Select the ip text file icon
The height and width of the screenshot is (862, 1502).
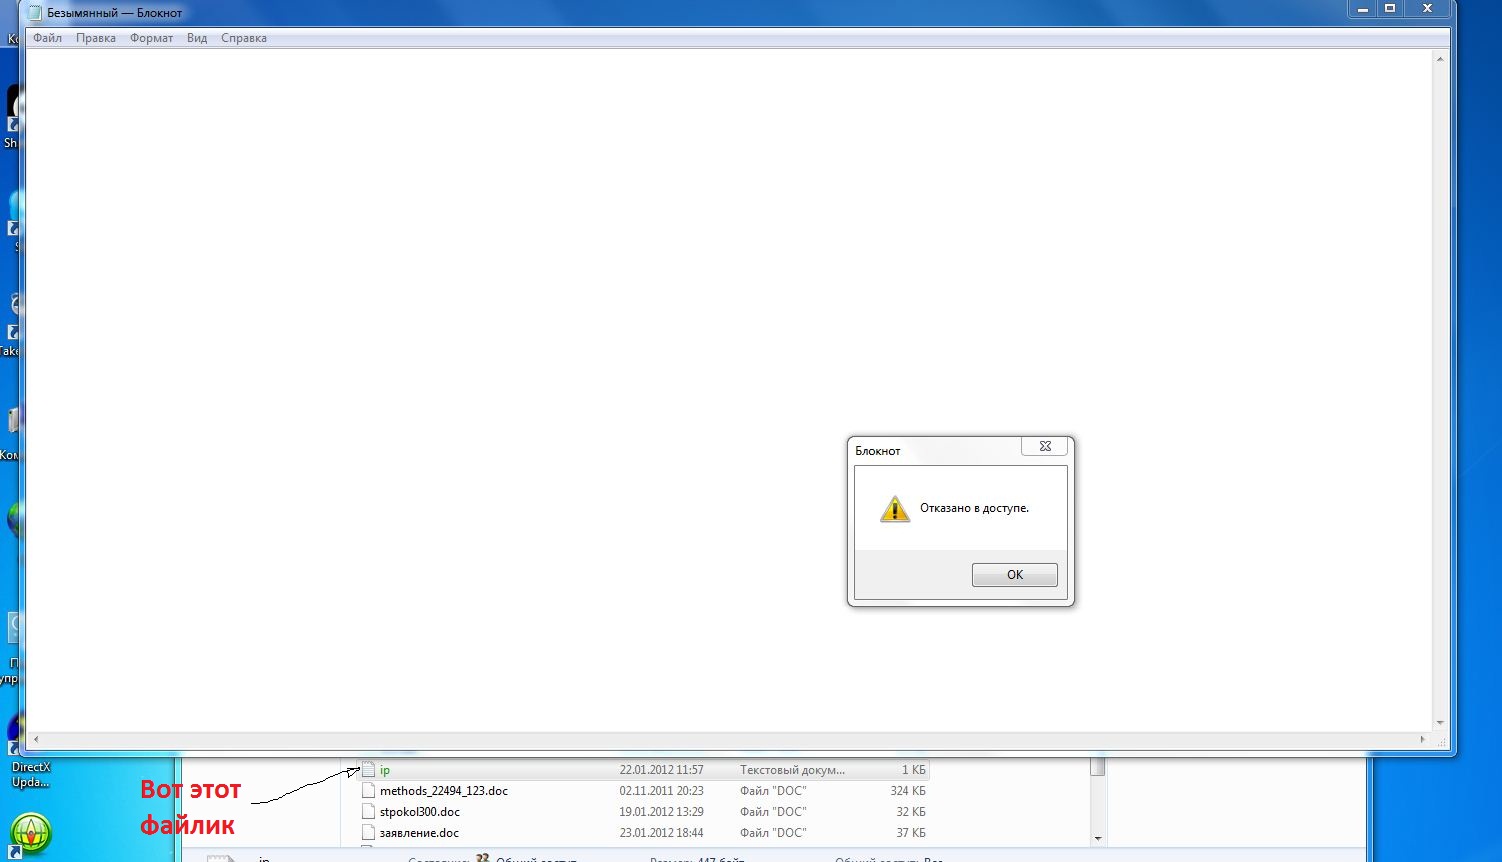368,770
